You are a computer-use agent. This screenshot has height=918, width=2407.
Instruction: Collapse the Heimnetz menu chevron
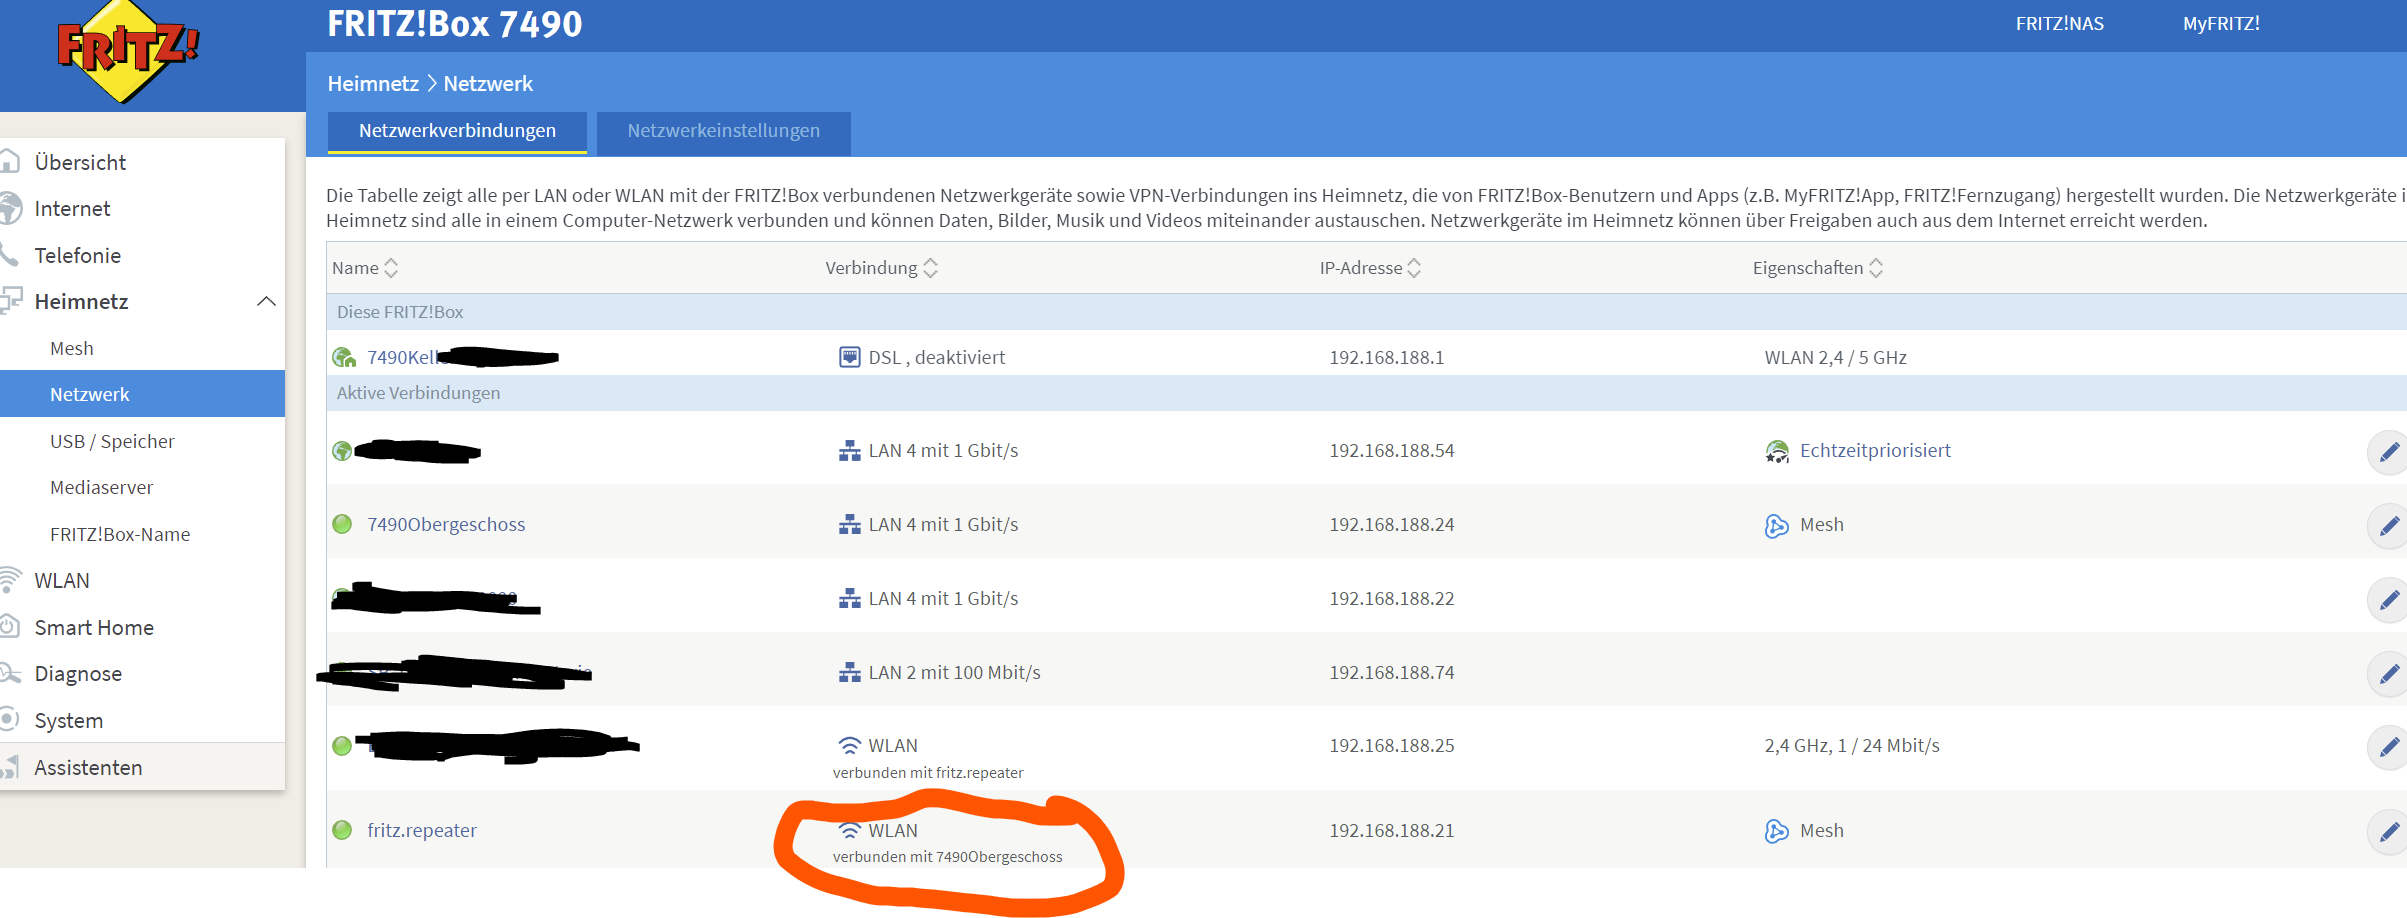[x=266, y=301]
